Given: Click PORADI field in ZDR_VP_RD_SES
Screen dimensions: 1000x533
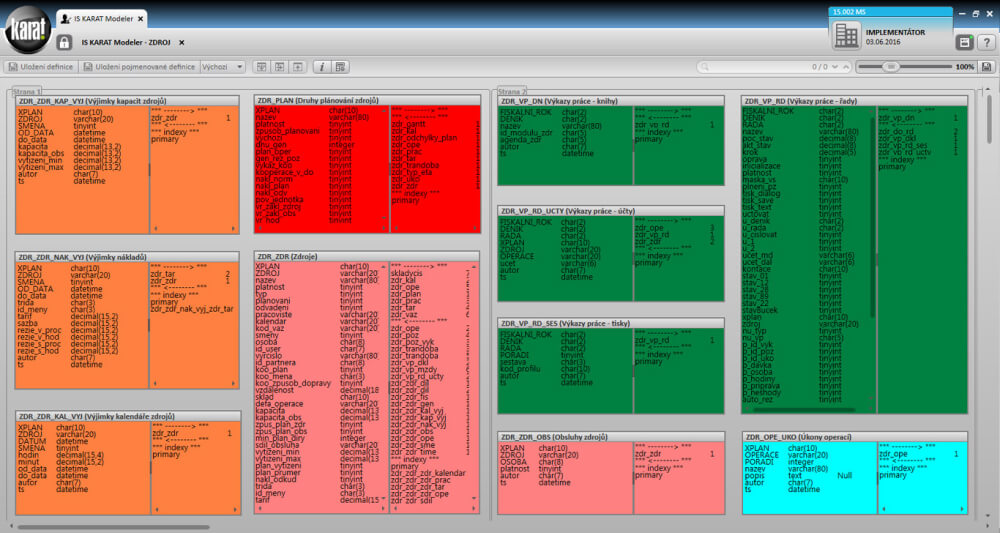Looking at the screenshot, I should pos(515,355).
